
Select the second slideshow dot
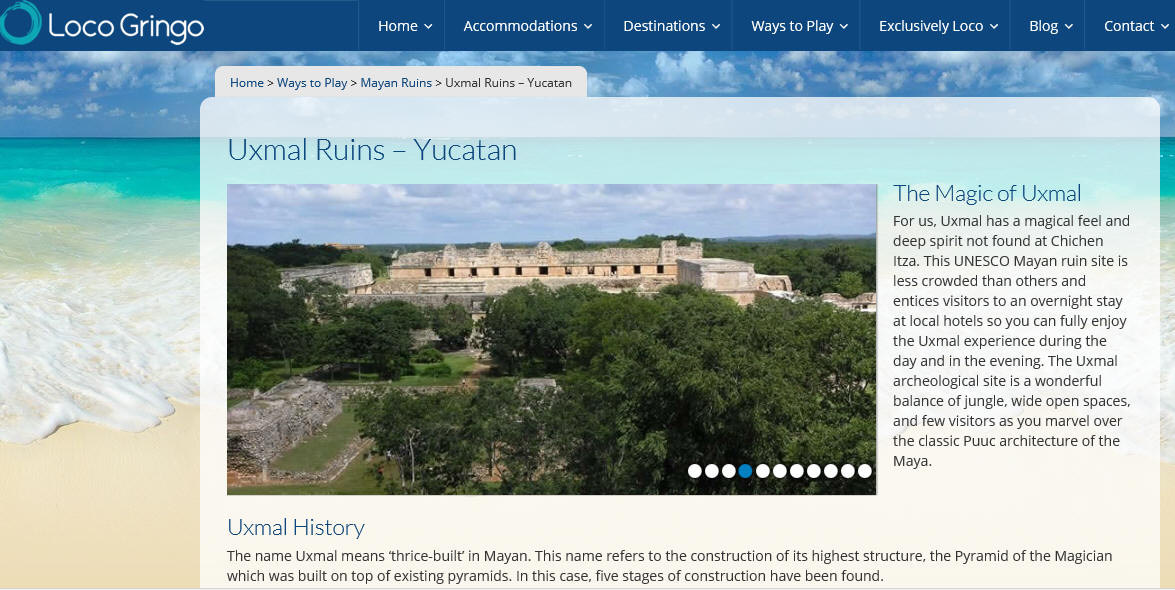point(712,471)
